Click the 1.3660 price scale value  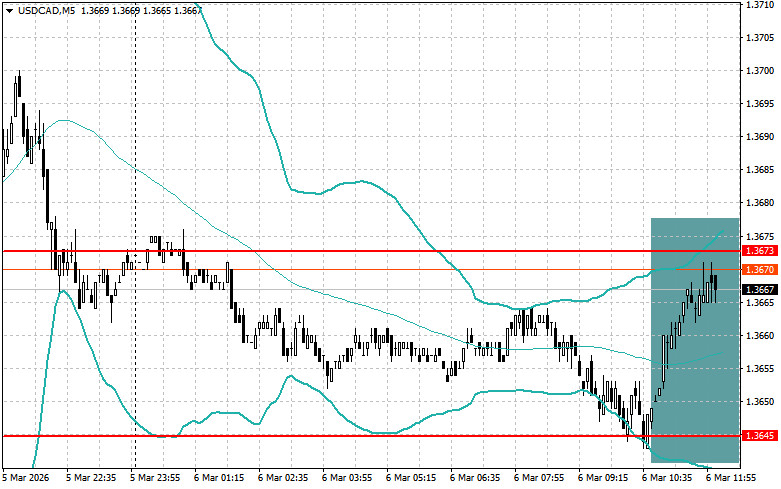tap(760, 336)
